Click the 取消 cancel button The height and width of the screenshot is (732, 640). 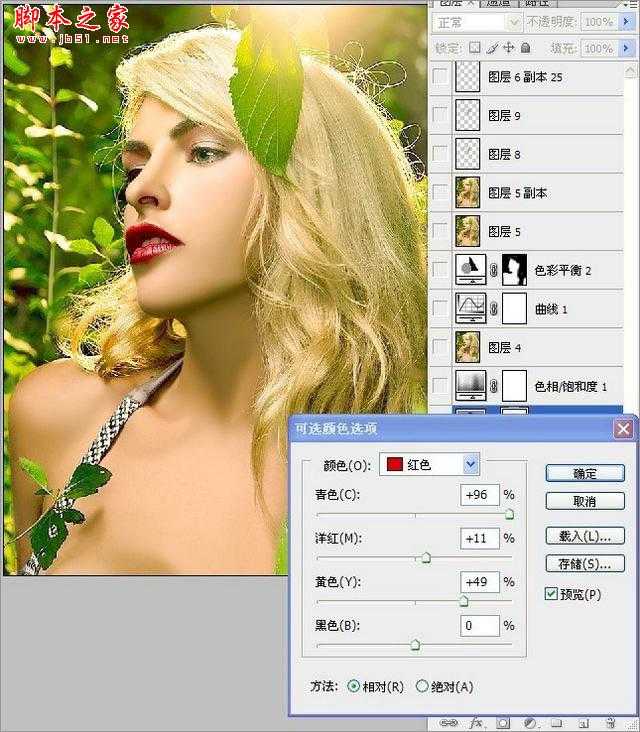coord(585,501)
